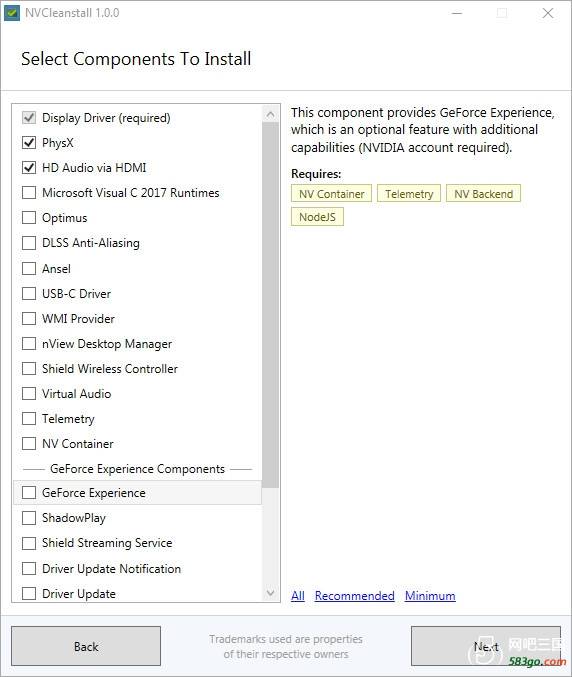572x677 pixels.
Task: Uncheck HD Audio via HDMI
Action: coord(29,168)
